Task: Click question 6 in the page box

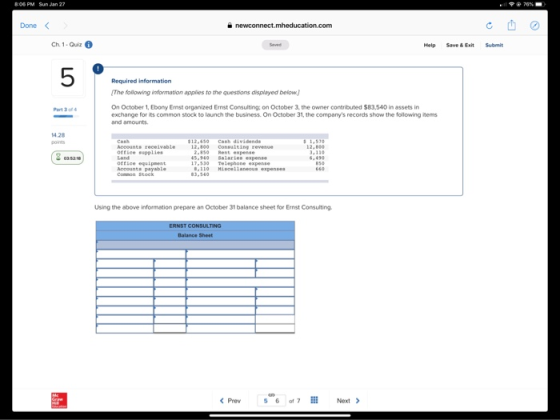Action: coord(277,401)
